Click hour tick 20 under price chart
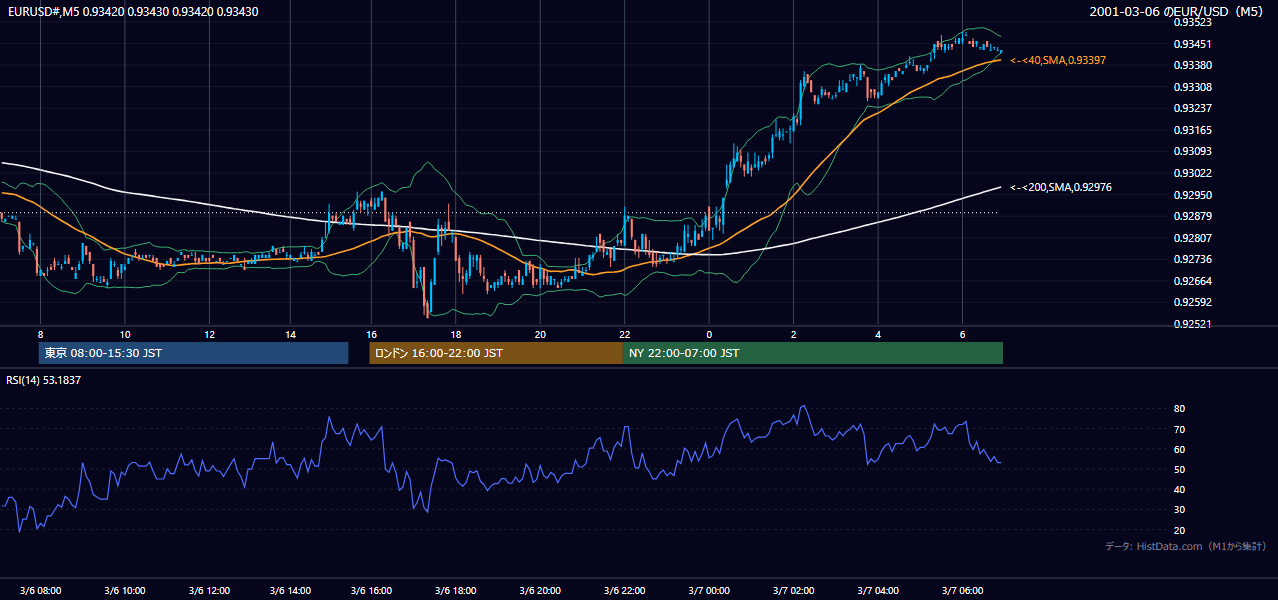This screenshot has height=600, width=1278. 540,334
